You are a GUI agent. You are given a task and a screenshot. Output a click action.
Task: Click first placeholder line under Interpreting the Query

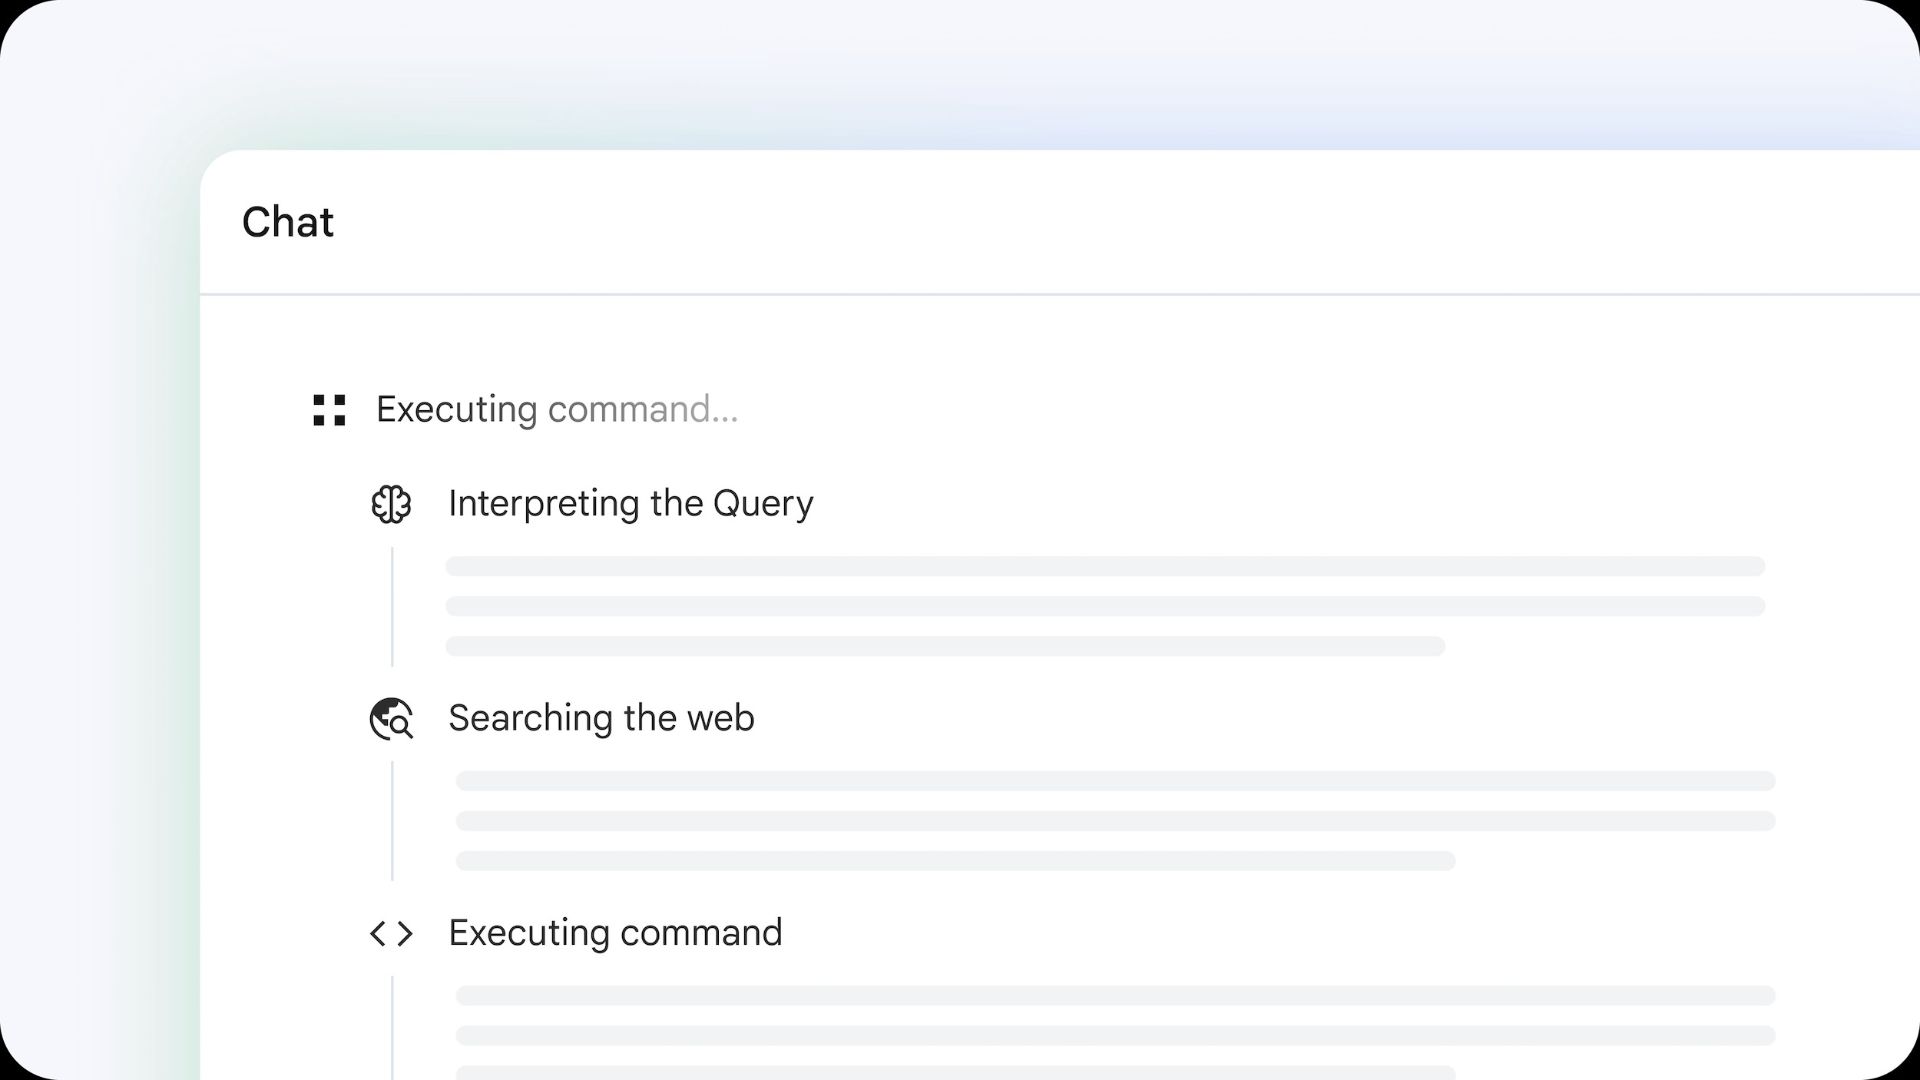tap(1105, 566)
